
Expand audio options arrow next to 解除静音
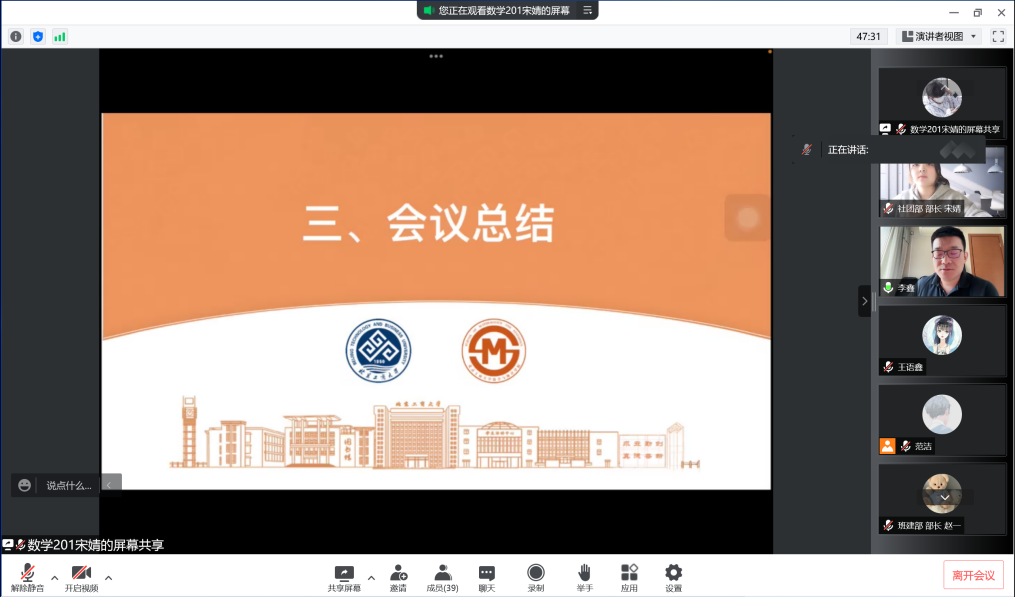pyautogui.click(x=54, y=577)
